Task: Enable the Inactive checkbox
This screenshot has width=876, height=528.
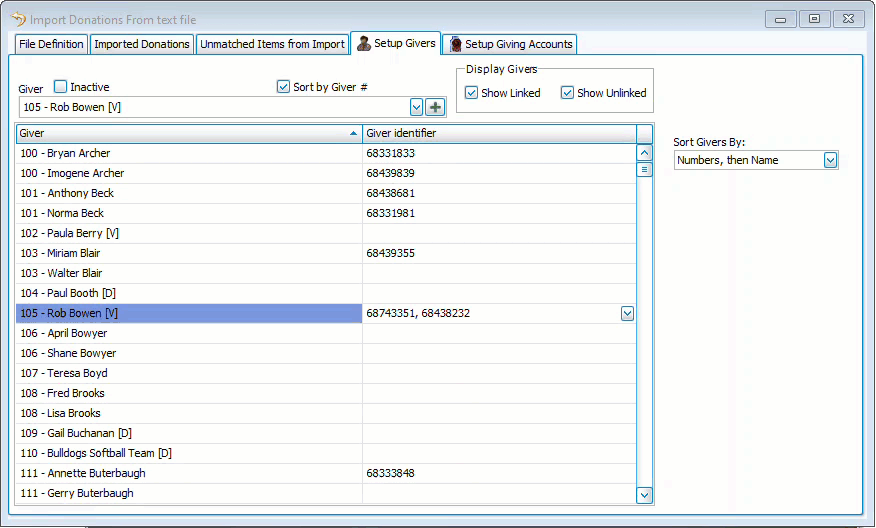Action: click(61, 87)
